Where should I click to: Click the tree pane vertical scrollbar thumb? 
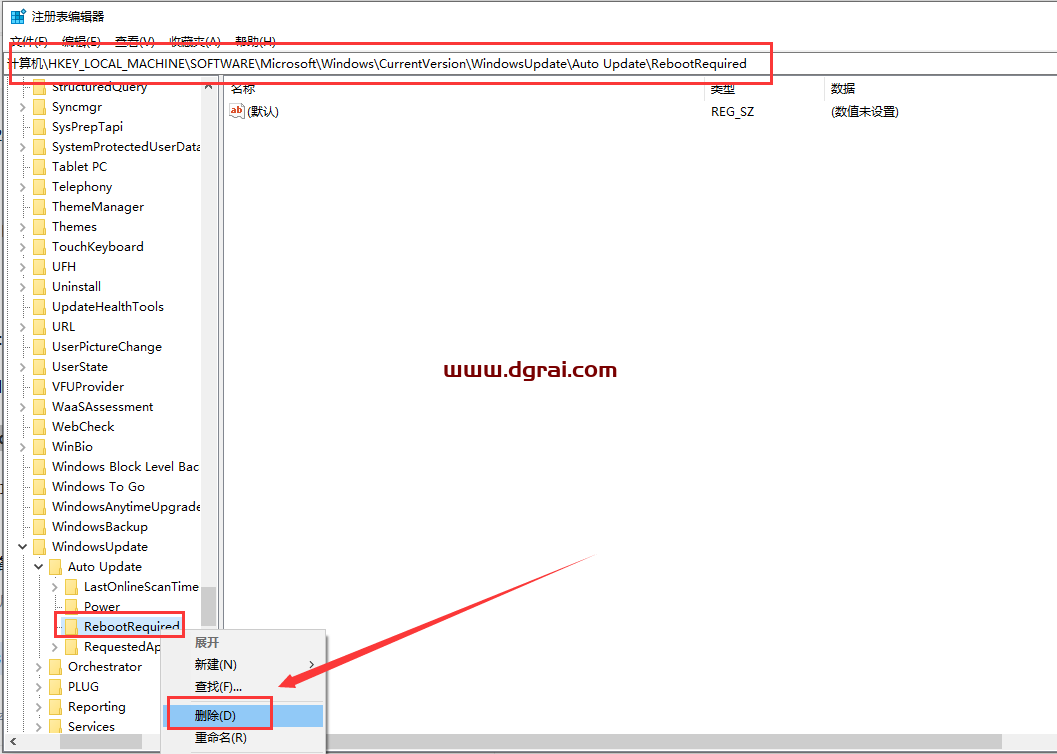pyautogui.click(x=209, y=606)
